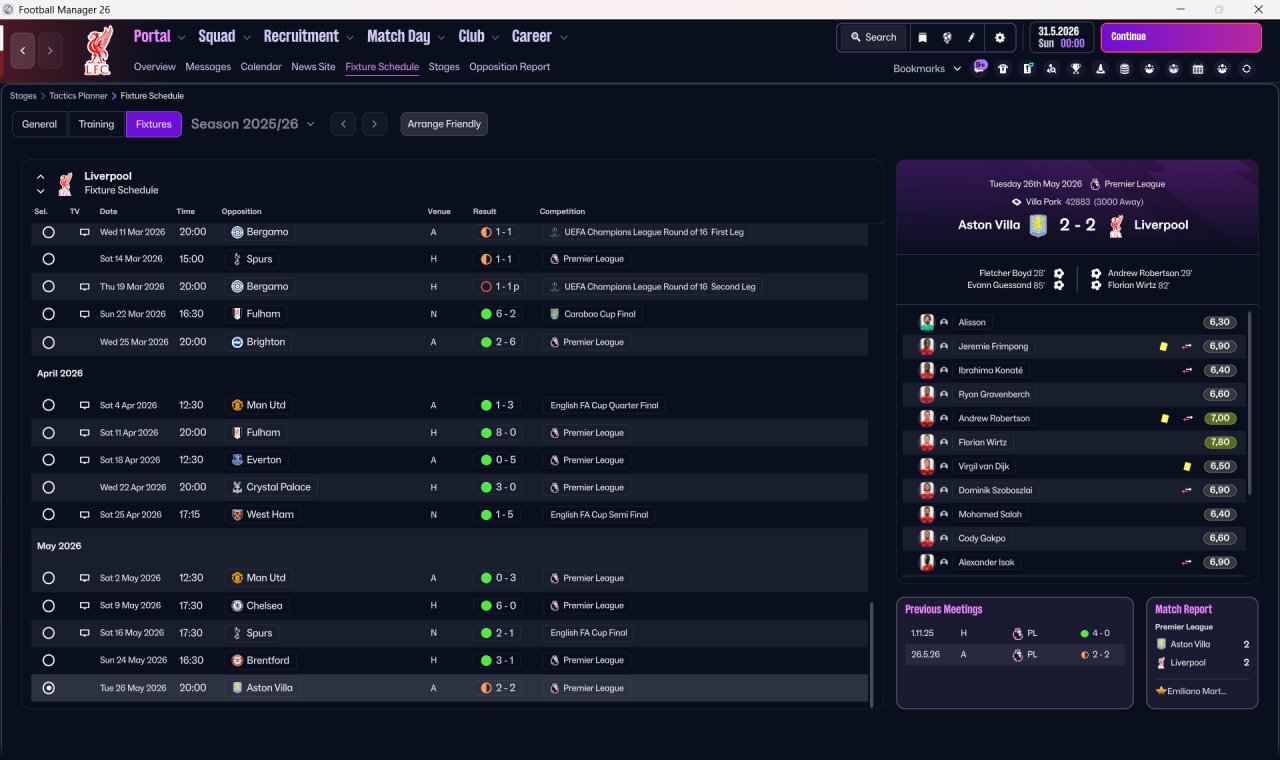Go to the previous season arrow

coord(343,124)
